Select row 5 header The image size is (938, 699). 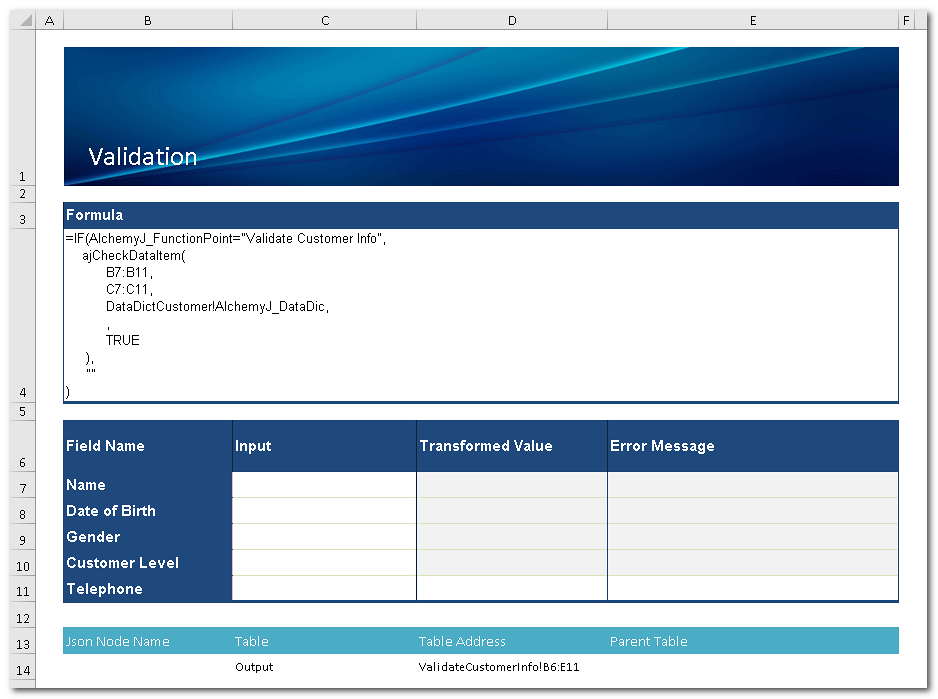[x=23, y=412]
